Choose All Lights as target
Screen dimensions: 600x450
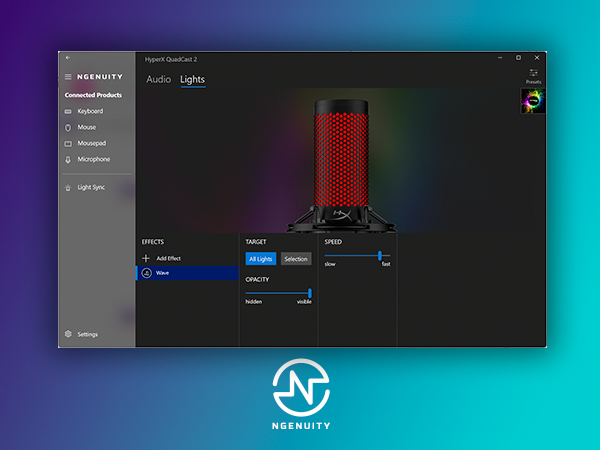click(261, 259)
